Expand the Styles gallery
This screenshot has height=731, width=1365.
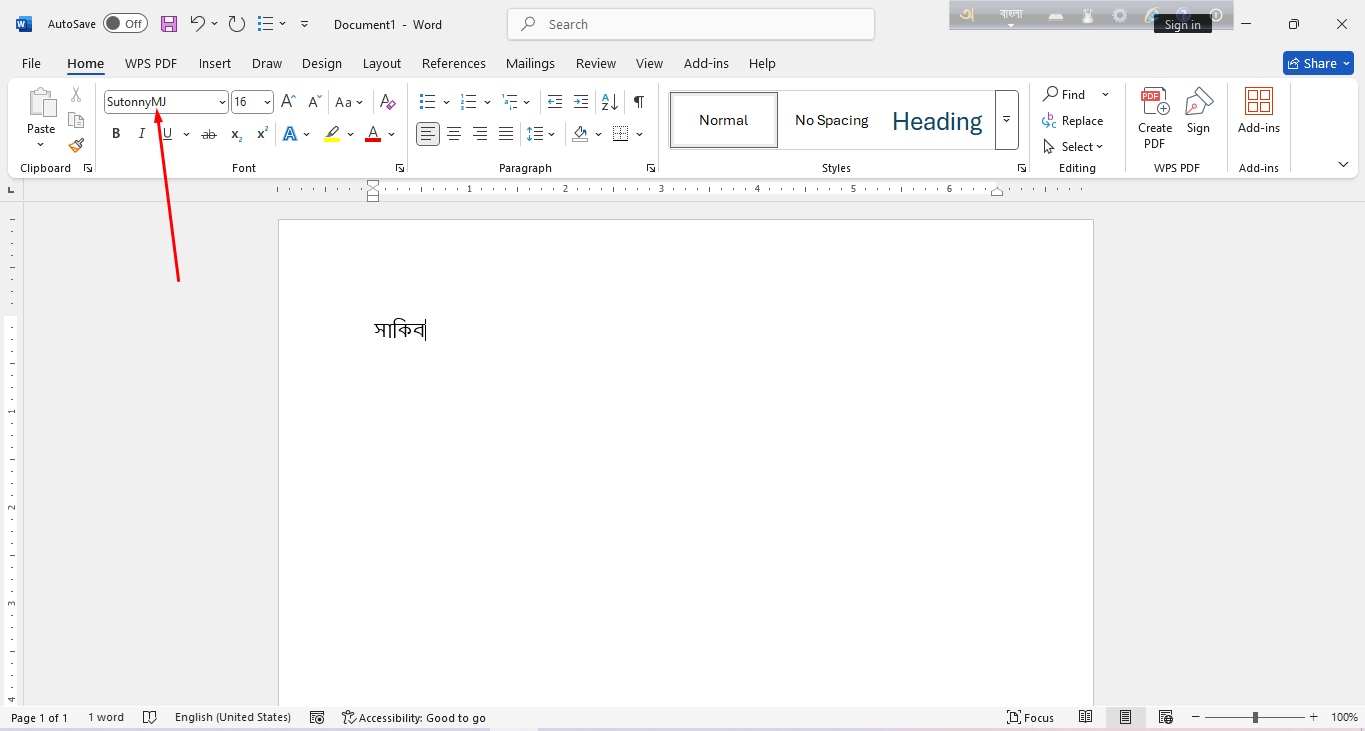coord(1006,120)
